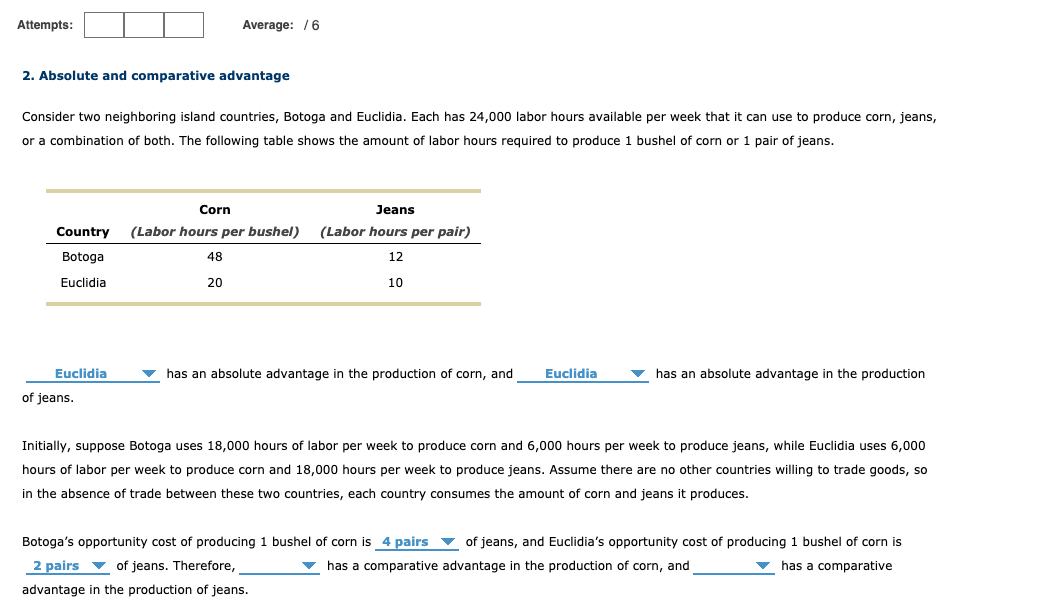Select the 'Euclidia' answer for corn production

point(82,373)
